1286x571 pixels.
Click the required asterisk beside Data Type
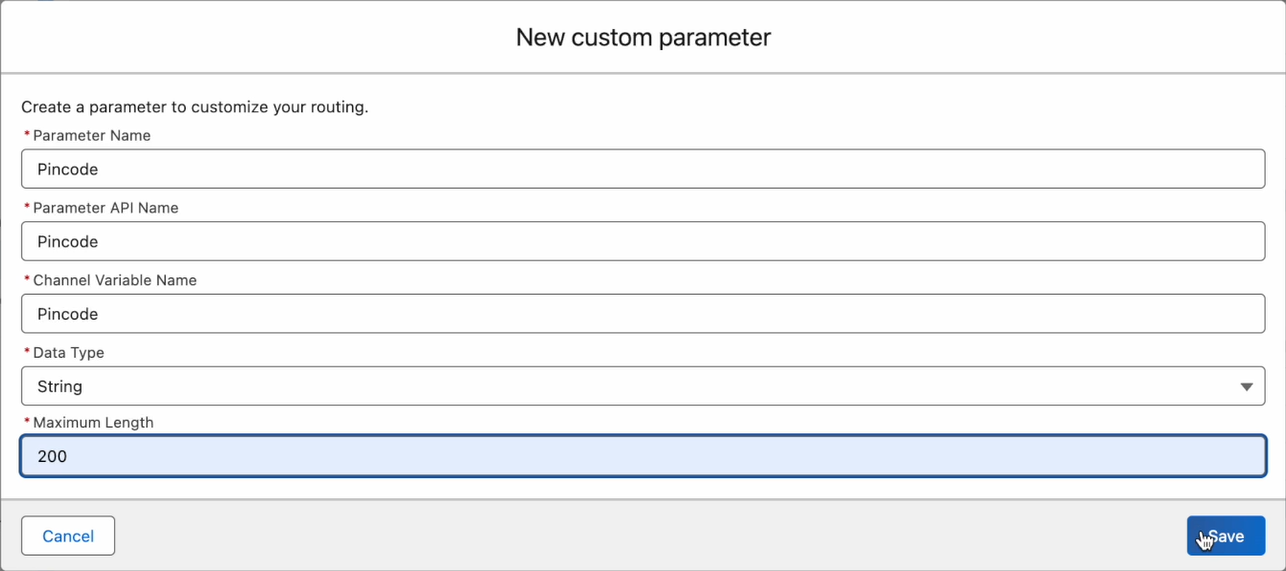click(x=26, y=353)
